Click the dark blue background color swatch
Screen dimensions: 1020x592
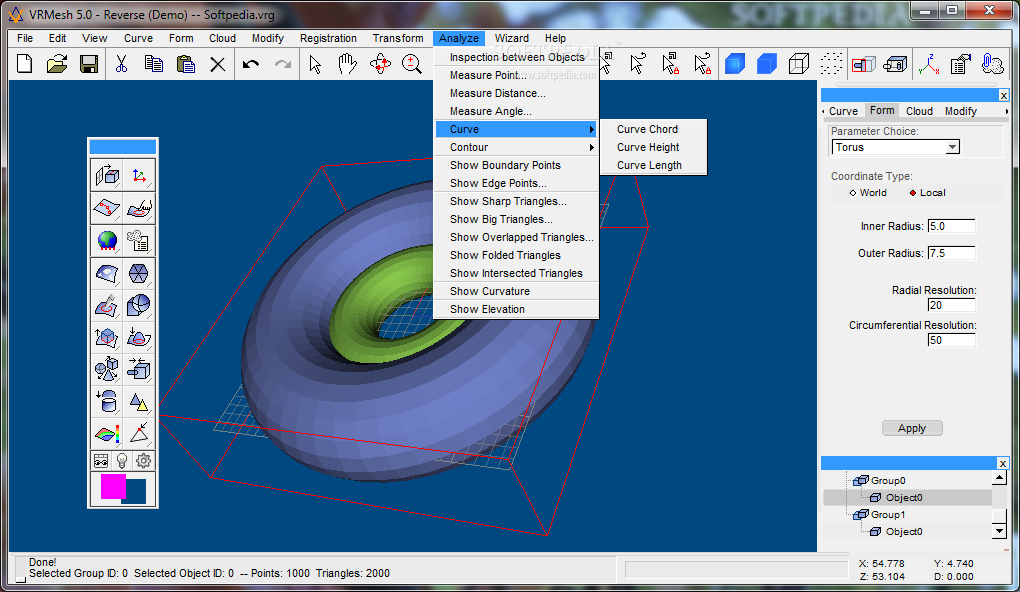(136, 492)
